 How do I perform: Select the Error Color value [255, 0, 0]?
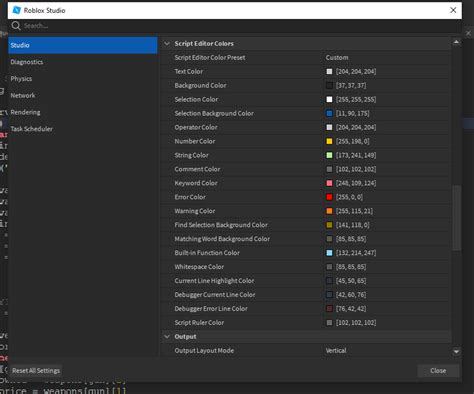[x=349, y=197]
